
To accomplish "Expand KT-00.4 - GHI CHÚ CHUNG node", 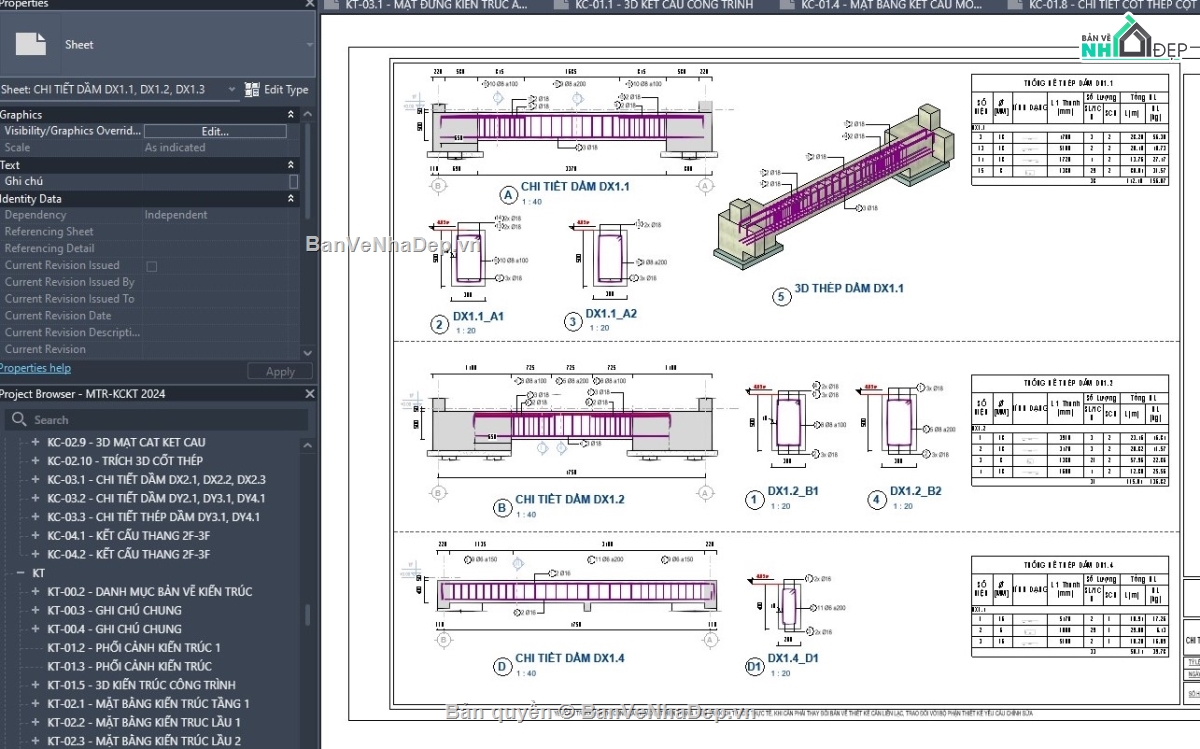I will pos(36,629).
